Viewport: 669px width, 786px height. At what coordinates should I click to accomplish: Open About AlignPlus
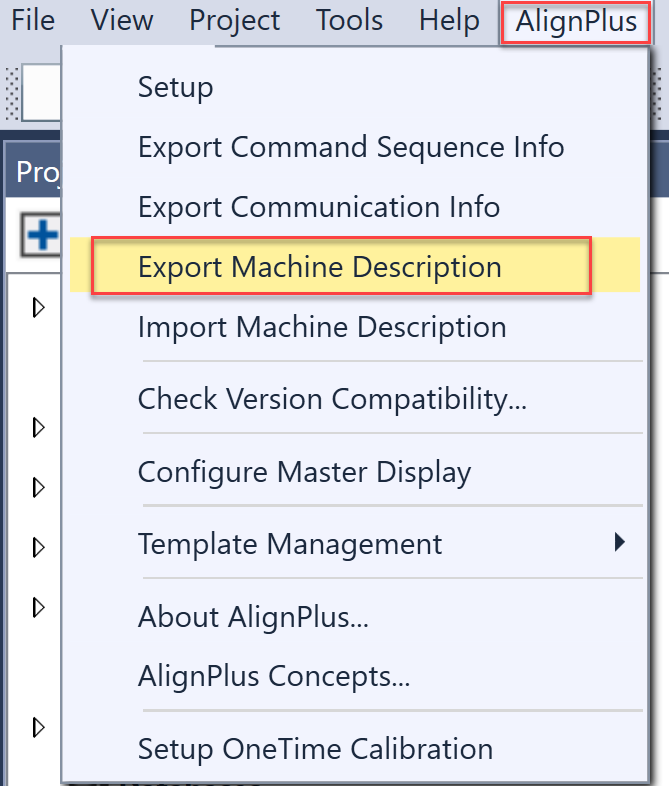pos(253,616)
